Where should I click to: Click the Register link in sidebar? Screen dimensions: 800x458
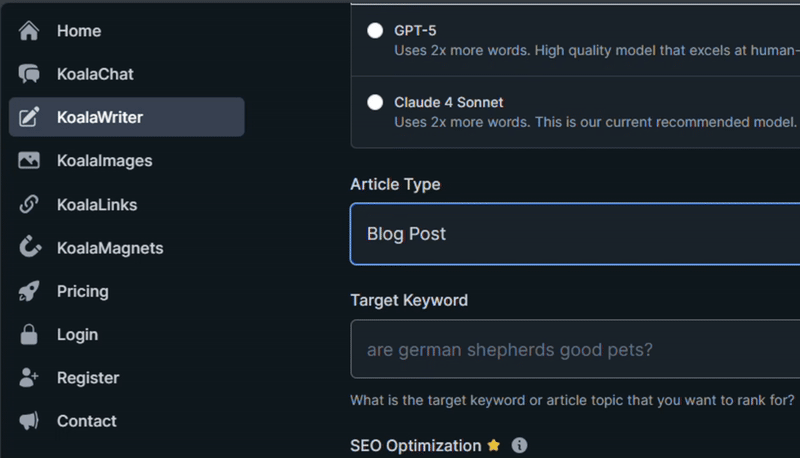(x=87, y=378)
